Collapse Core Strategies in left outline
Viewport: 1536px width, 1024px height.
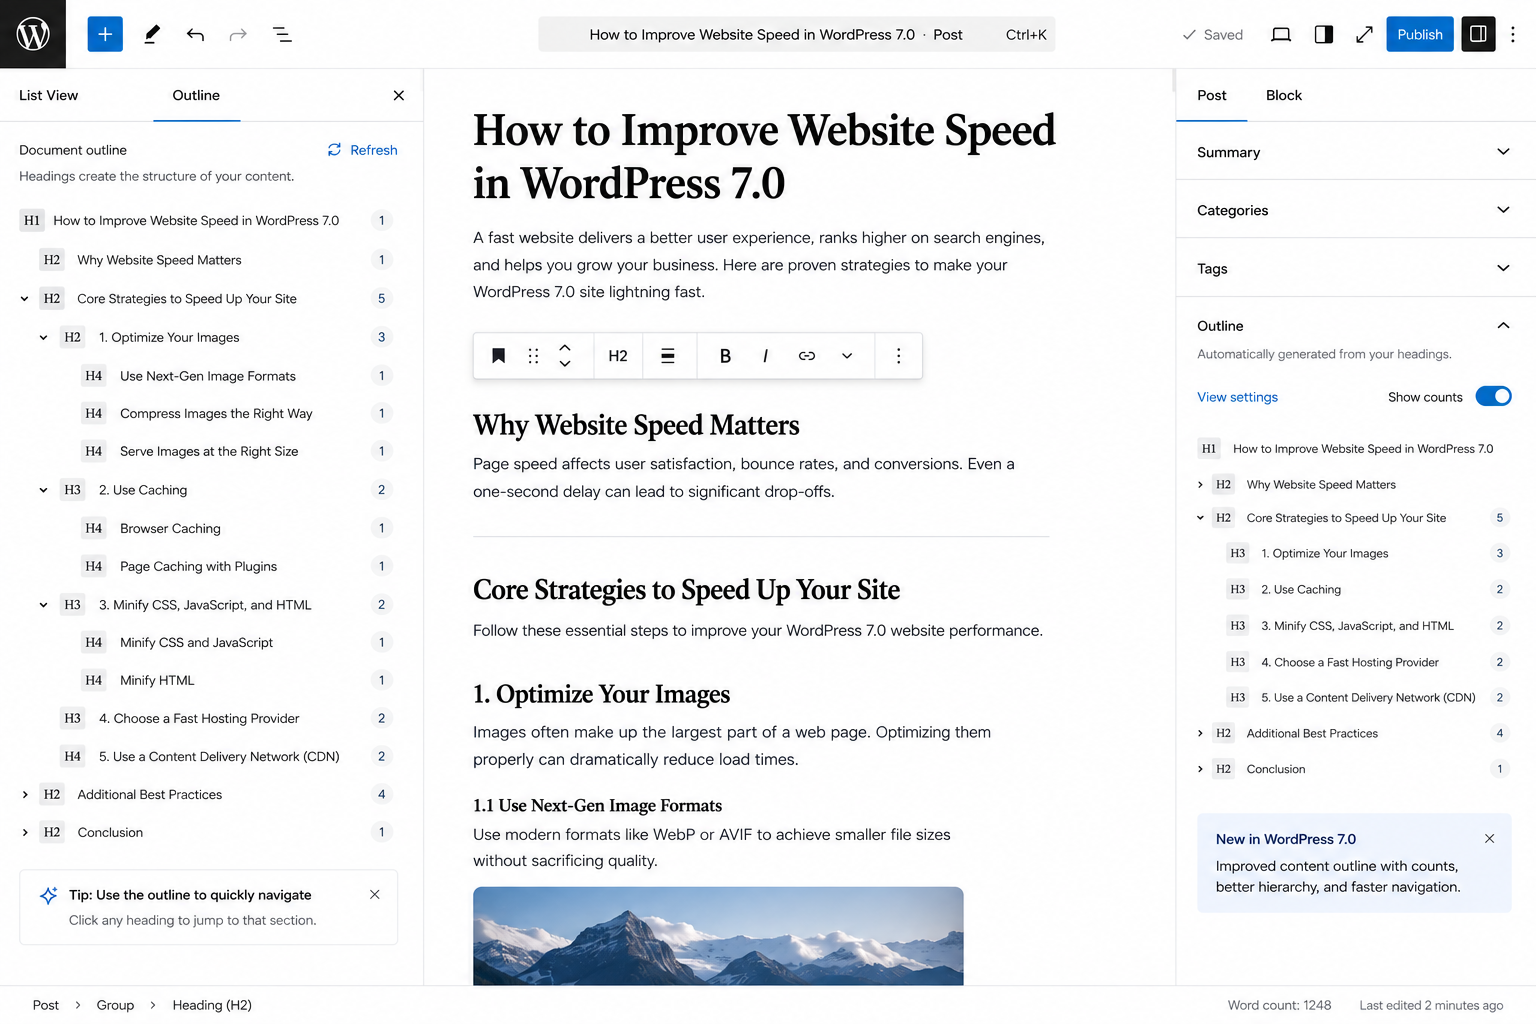pos(25,299)
